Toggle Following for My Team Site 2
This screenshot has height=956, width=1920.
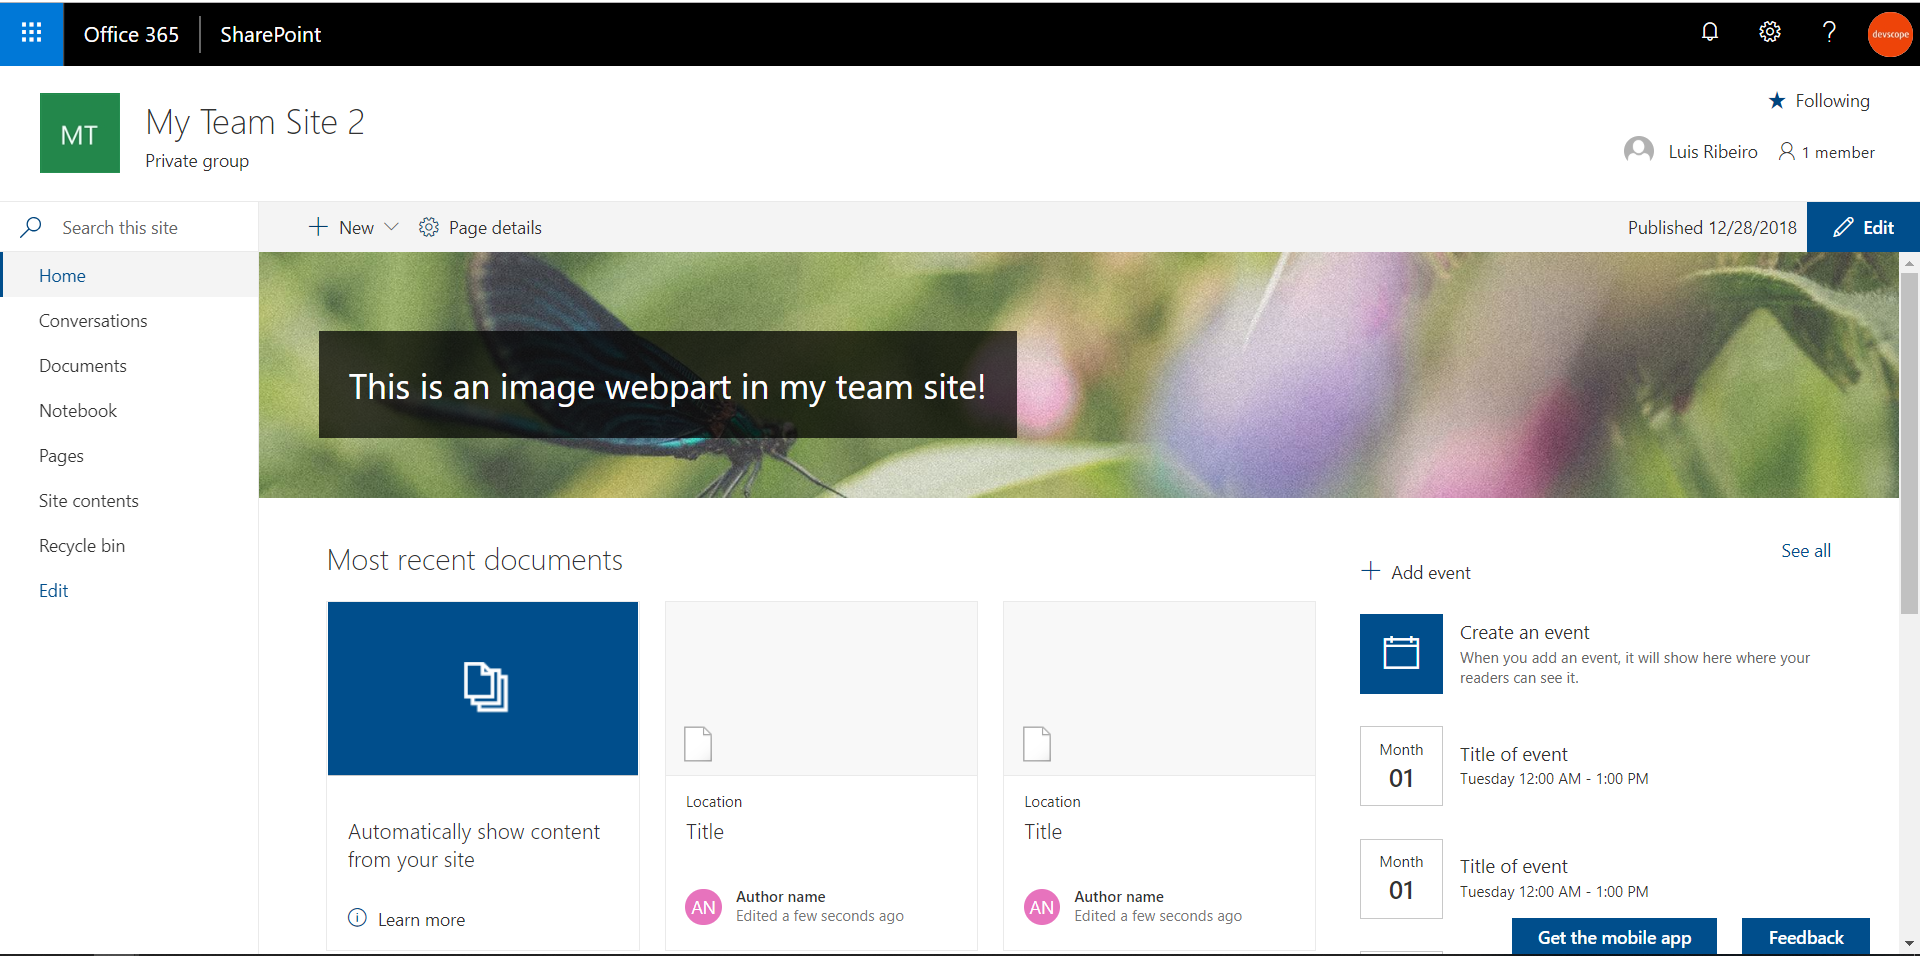click(1819, 100)
